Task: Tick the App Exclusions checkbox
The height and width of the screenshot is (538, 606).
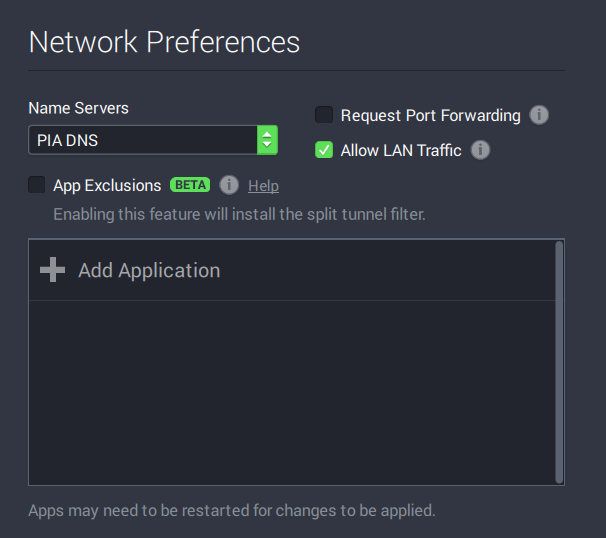Action: point(37,185)
